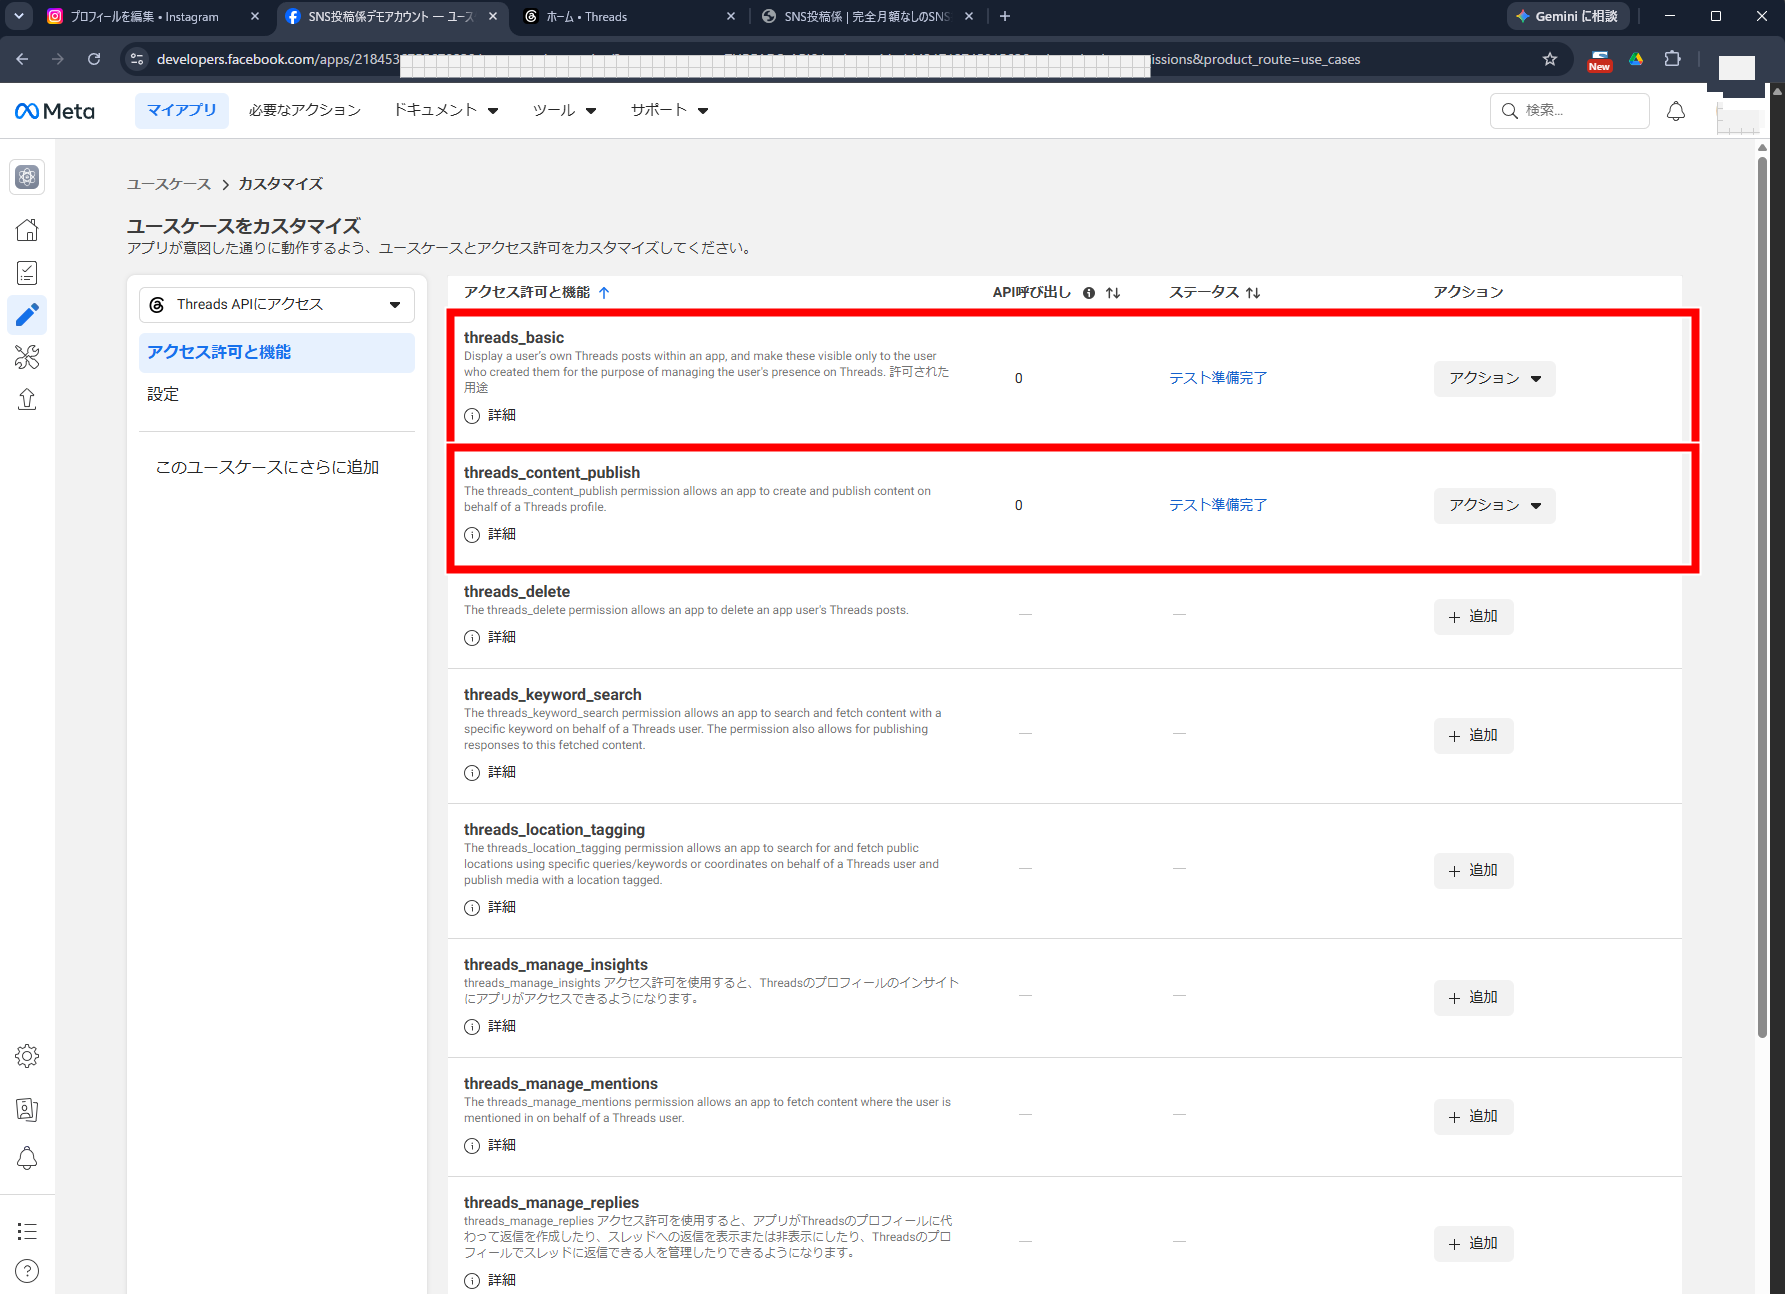Select the pencil use cases sidebar icon
Image resolution: width=1785 pixels, height=1294 pixels.
tap(27, 315)
